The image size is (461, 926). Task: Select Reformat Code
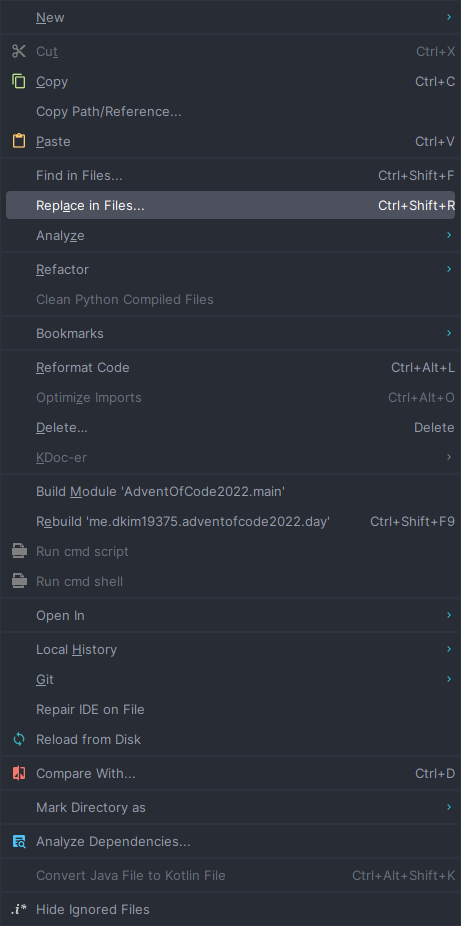(230, 367)
